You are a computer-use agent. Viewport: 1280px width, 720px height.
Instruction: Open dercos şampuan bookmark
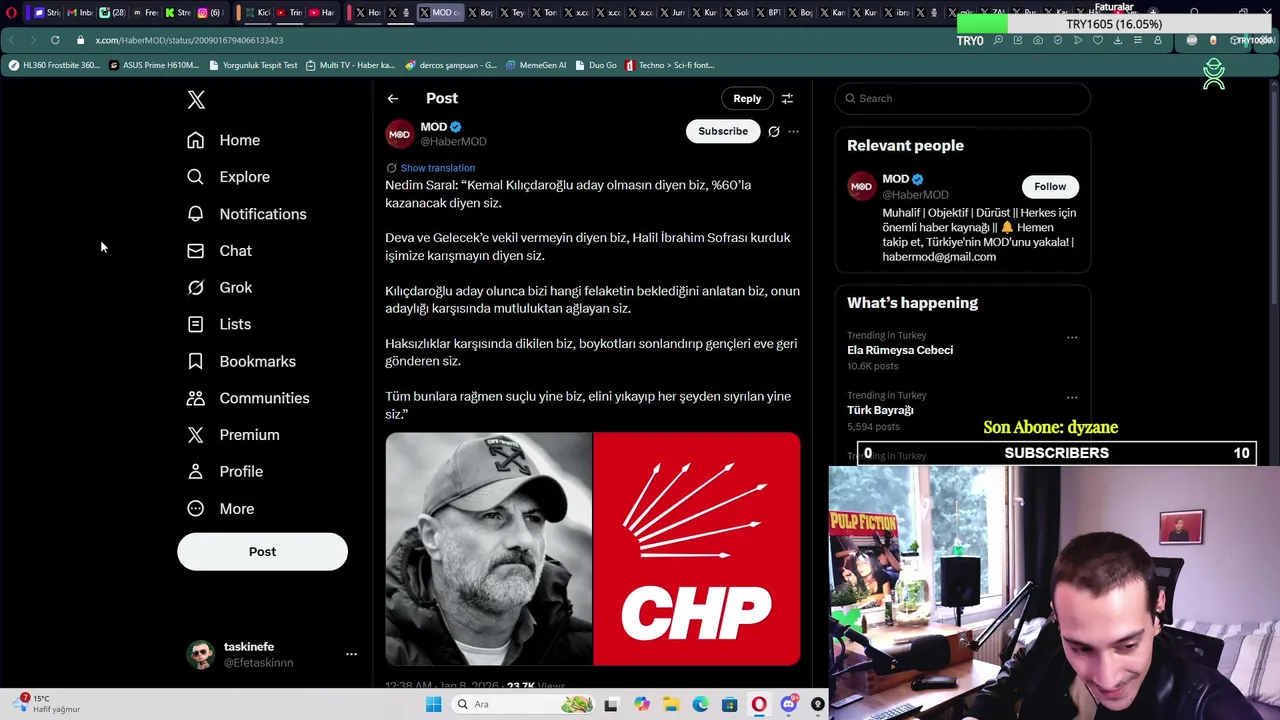click(451, 65)
